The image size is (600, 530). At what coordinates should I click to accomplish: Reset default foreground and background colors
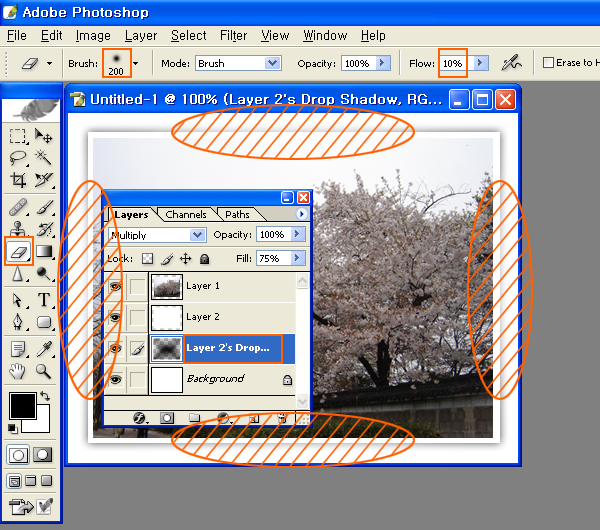[13, 428]
